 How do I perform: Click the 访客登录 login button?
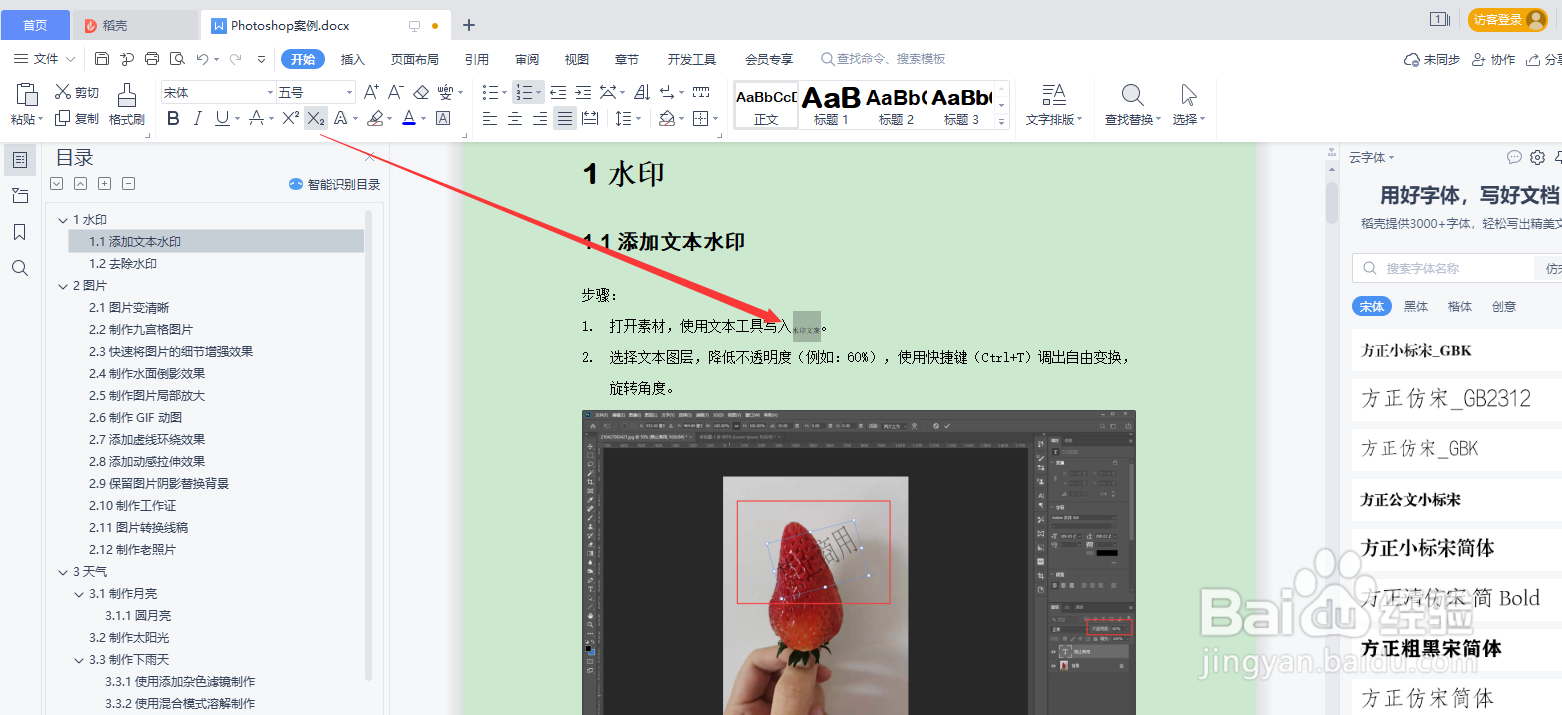click(1508, 18)
